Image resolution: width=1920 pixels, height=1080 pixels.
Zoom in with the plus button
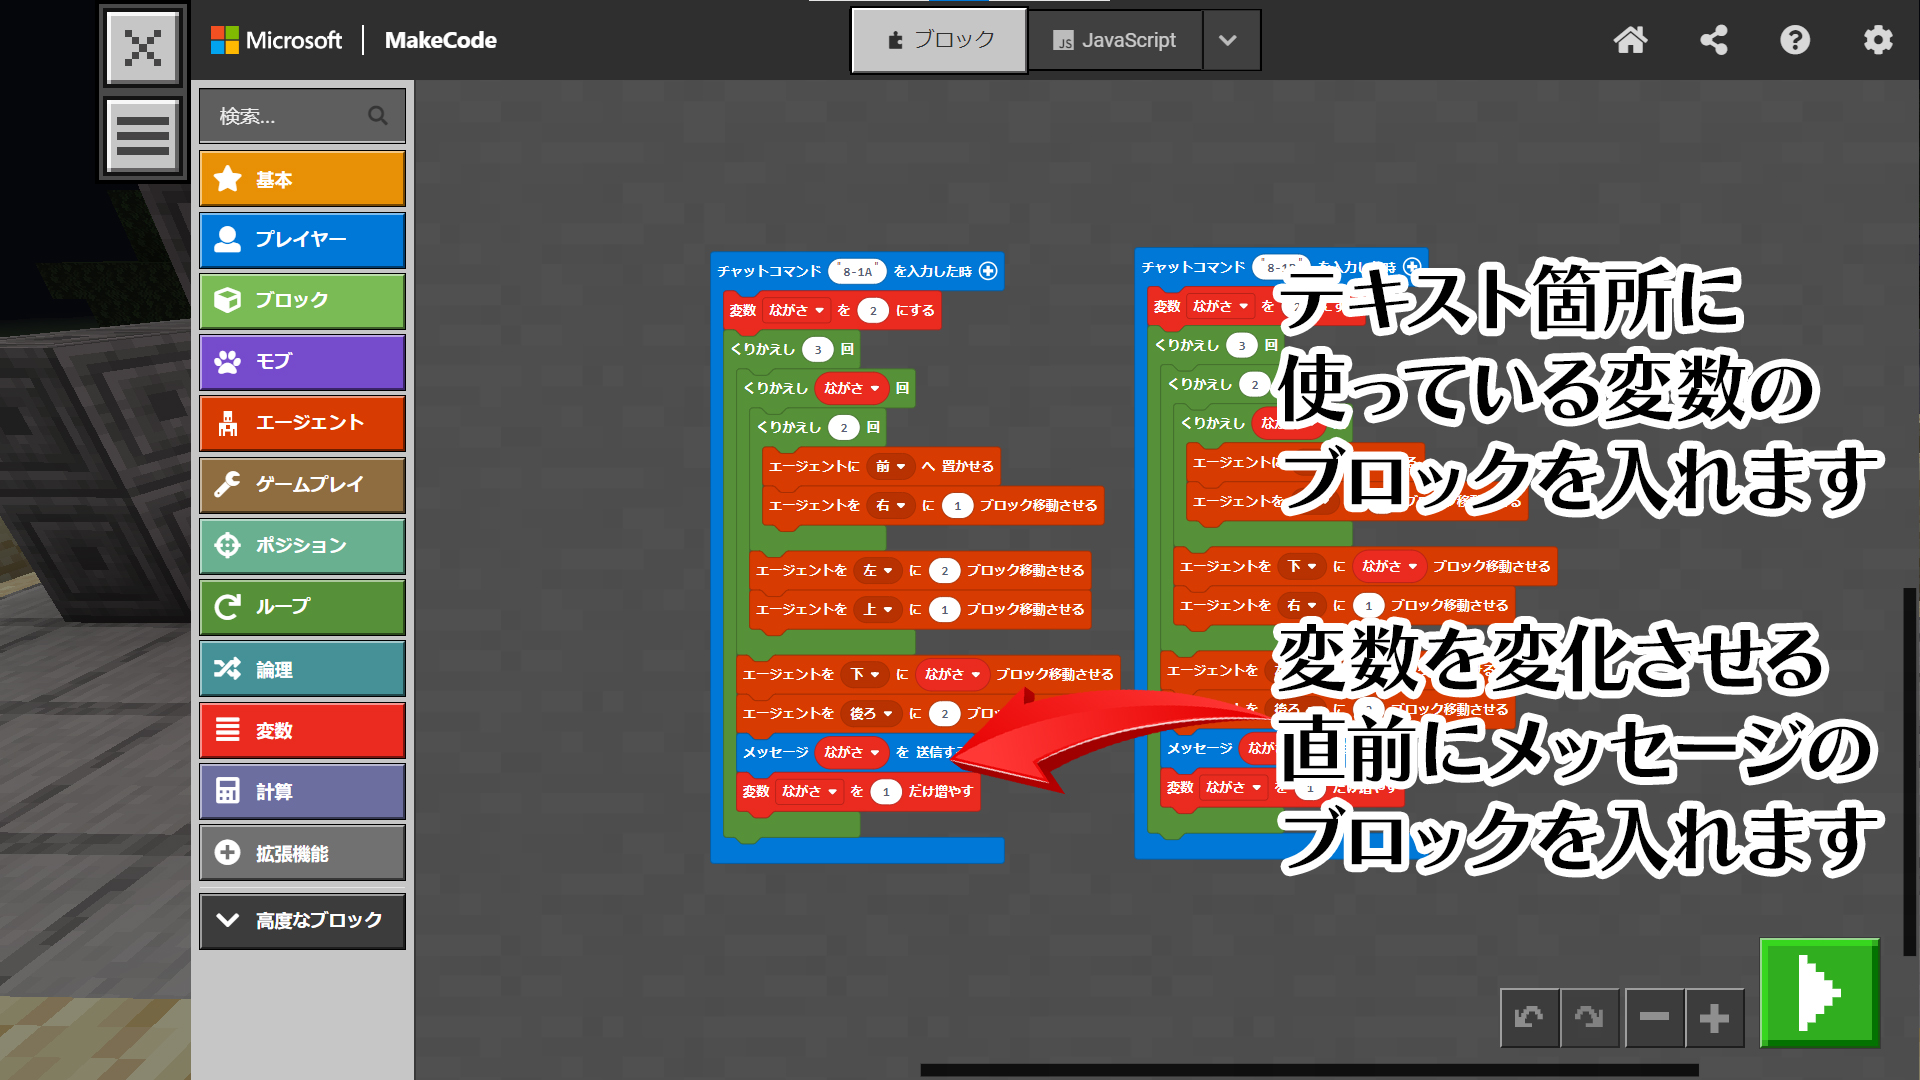tap(1714, 1018)
